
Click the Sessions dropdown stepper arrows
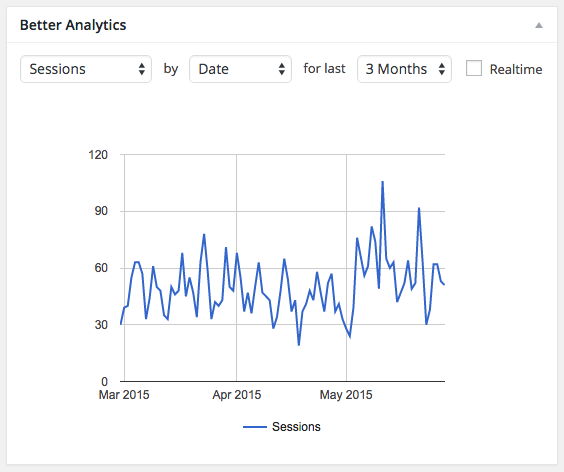click(x=142, y=69)
